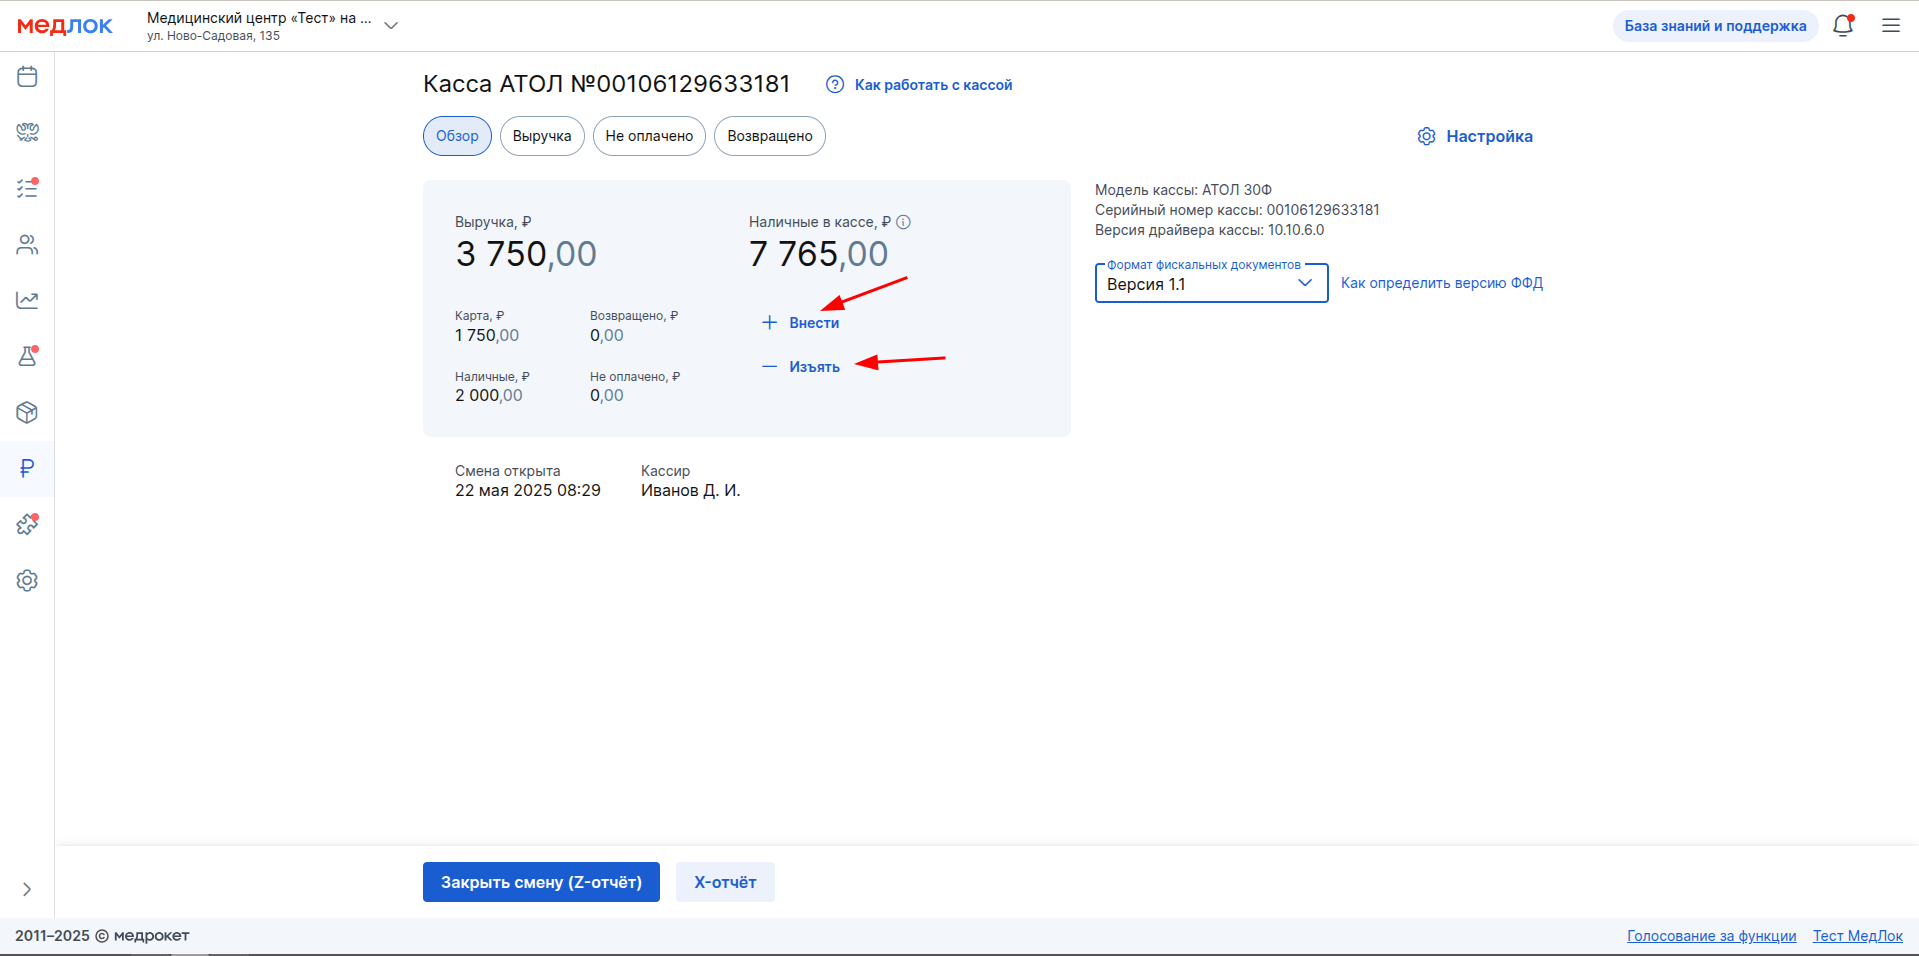Viewport: 1919px width, 956px height.
Task: Click the cash in register value 7 765,00
Action: click(818, 254)
